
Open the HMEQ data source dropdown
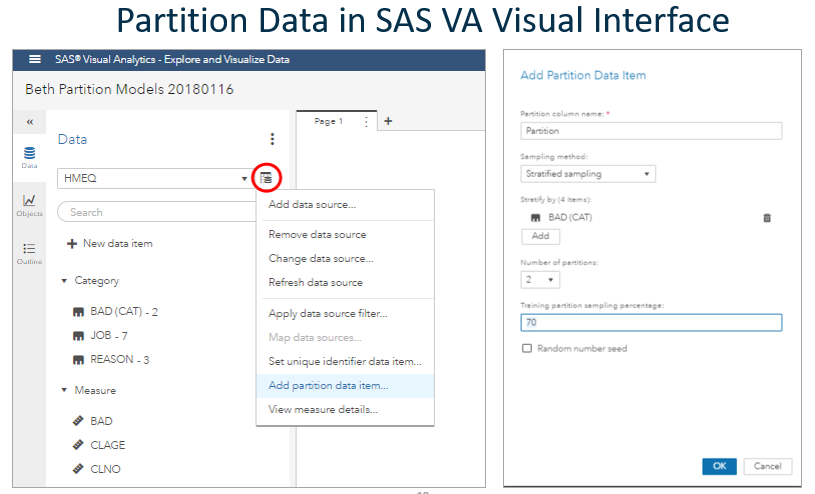point(154,178)
